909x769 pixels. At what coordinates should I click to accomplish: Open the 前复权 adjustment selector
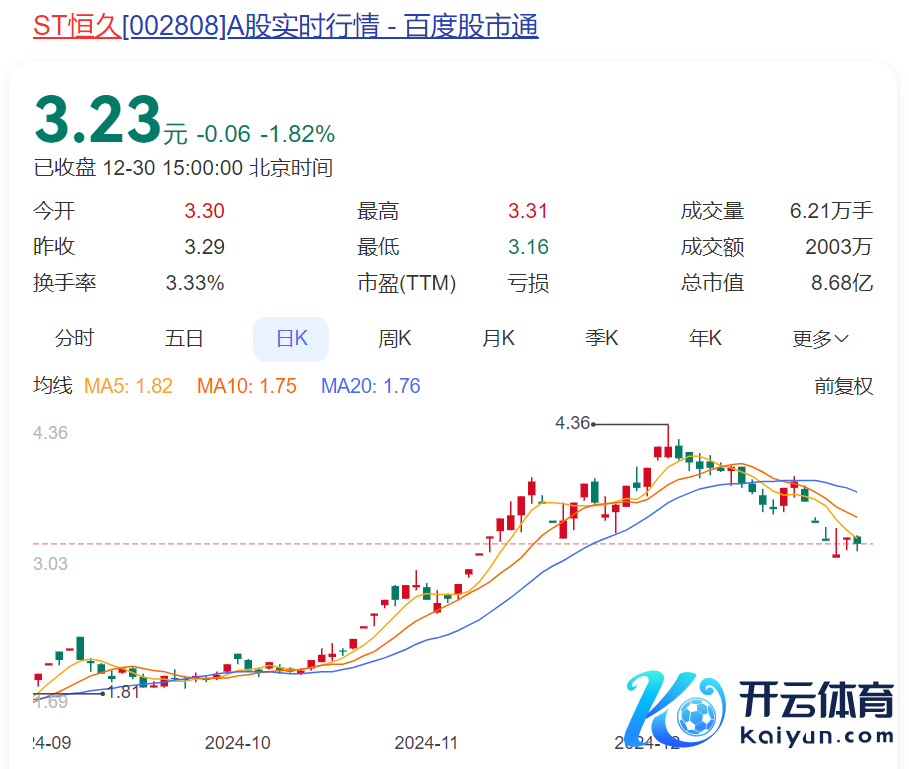click(843, 386)
